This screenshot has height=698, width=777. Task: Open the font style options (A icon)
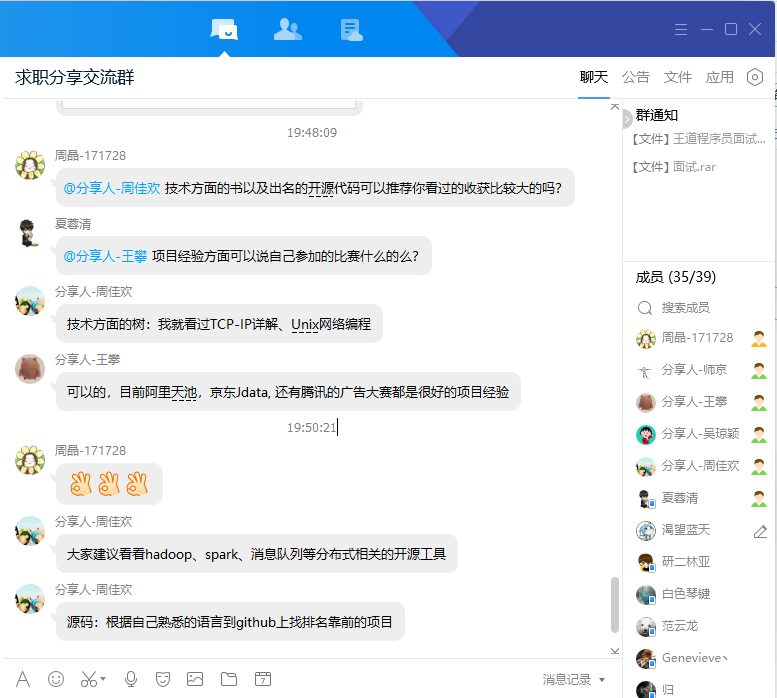[23, 679]
